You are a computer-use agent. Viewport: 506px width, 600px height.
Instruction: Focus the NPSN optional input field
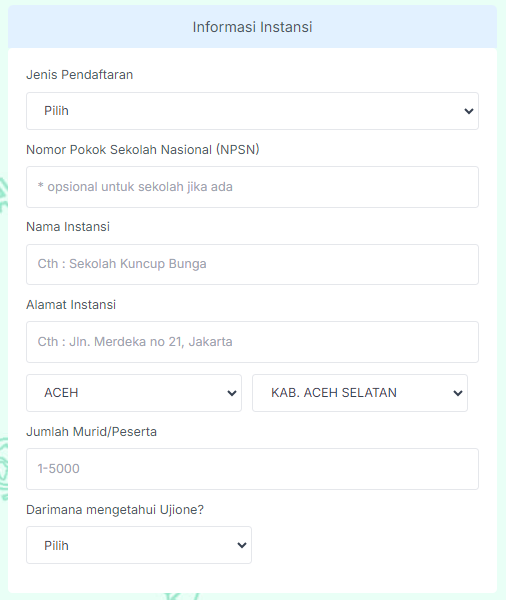pyautogui.click(x=252, y=187)
